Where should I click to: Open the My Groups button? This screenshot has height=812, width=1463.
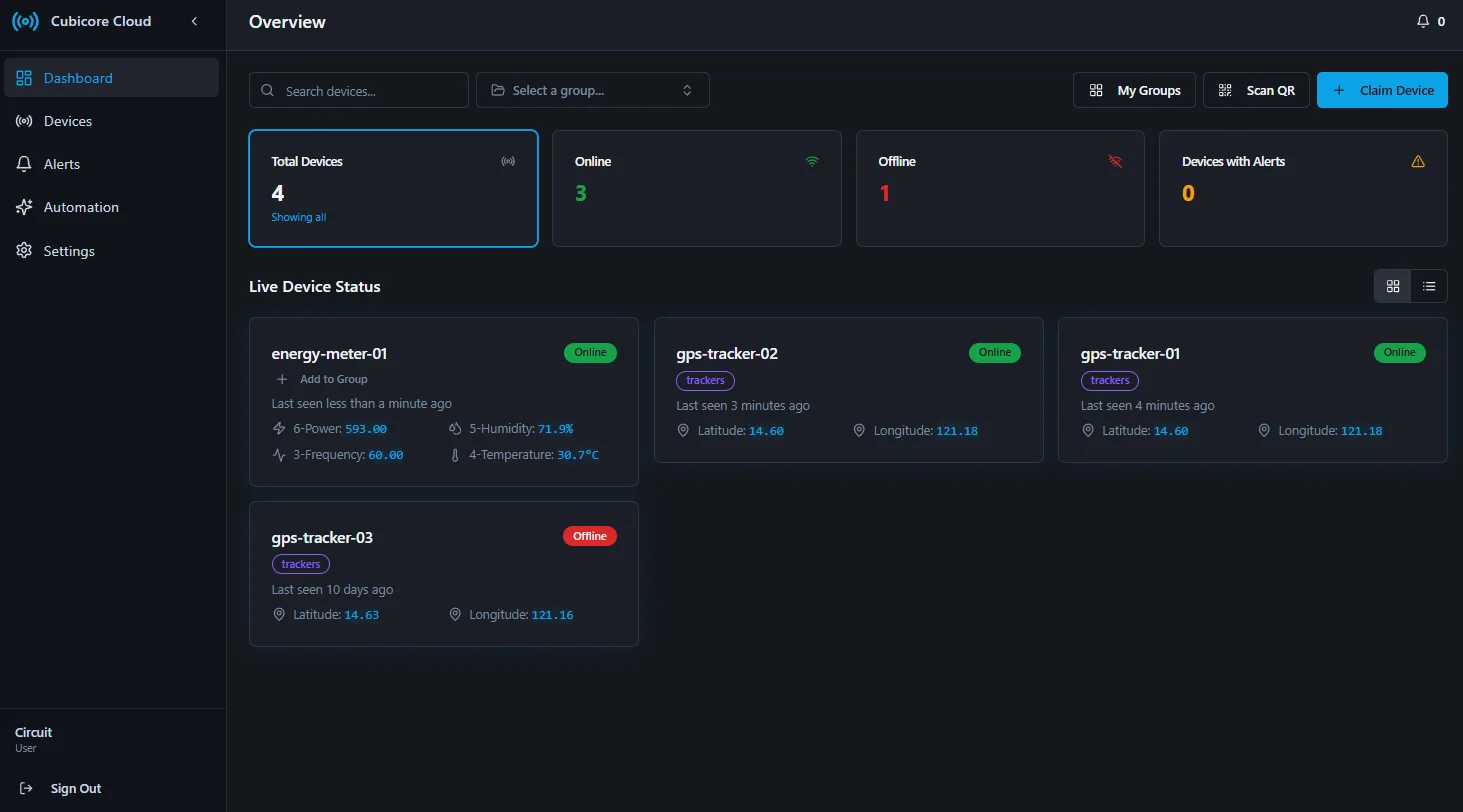click(1134, 90)
